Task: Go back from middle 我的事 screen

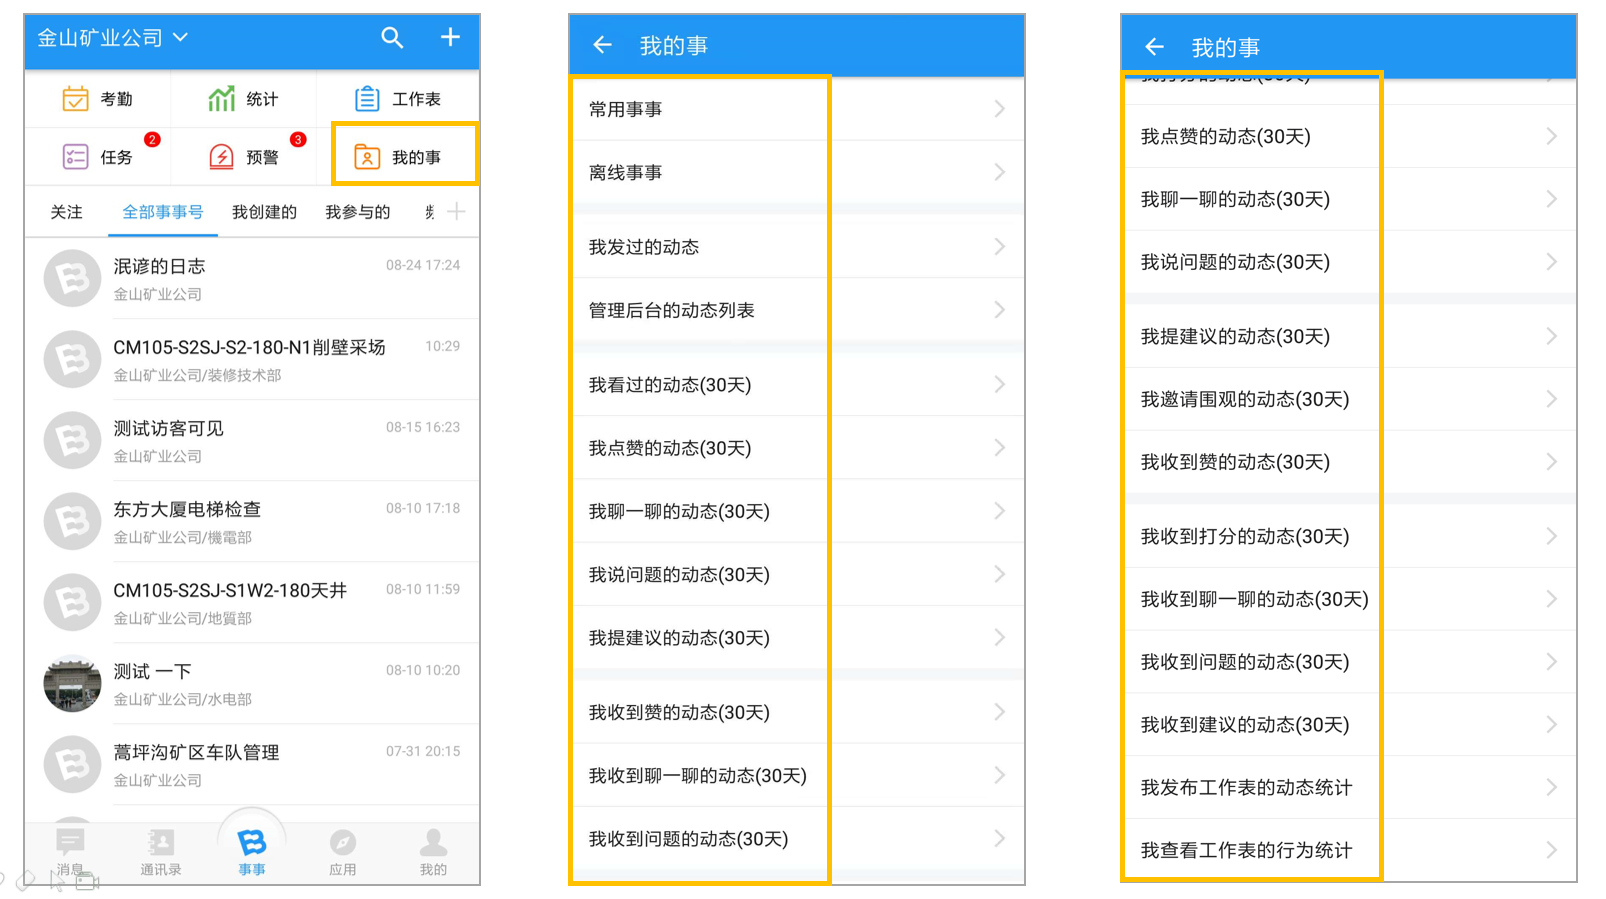Action: (x=602, y=45)
